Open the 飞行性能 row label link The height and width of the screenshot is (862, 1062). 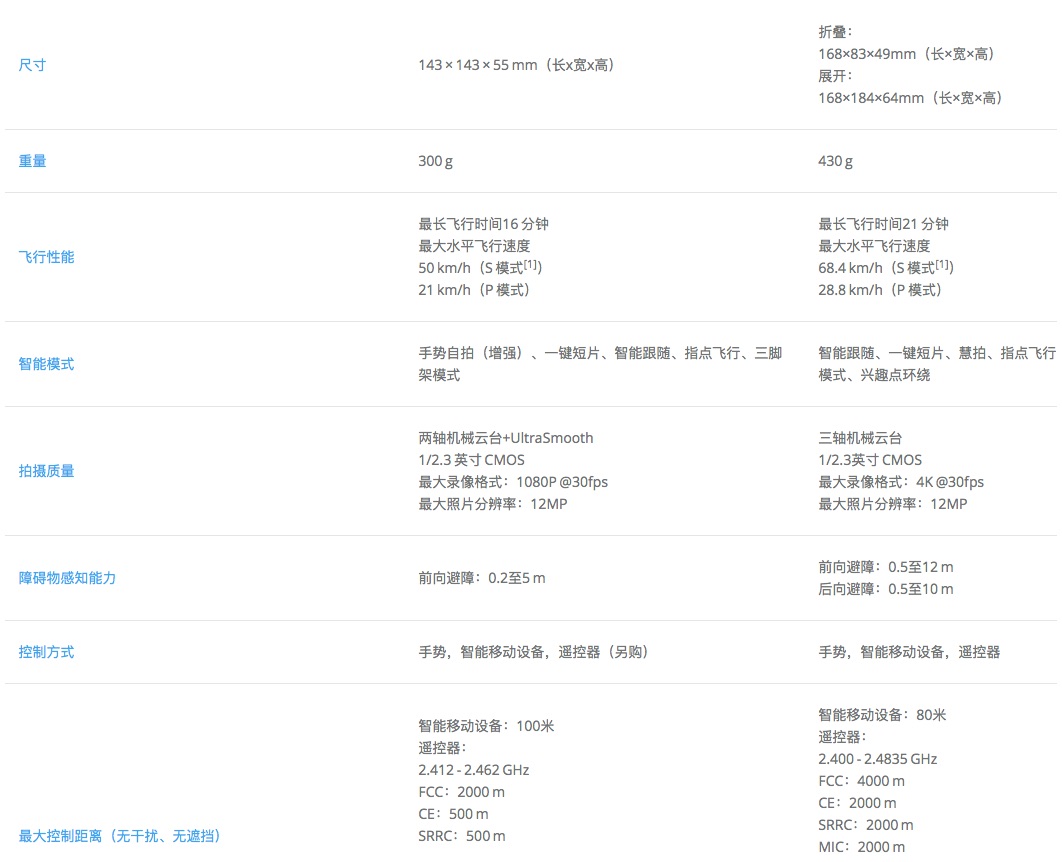click(x=46, y=257)
